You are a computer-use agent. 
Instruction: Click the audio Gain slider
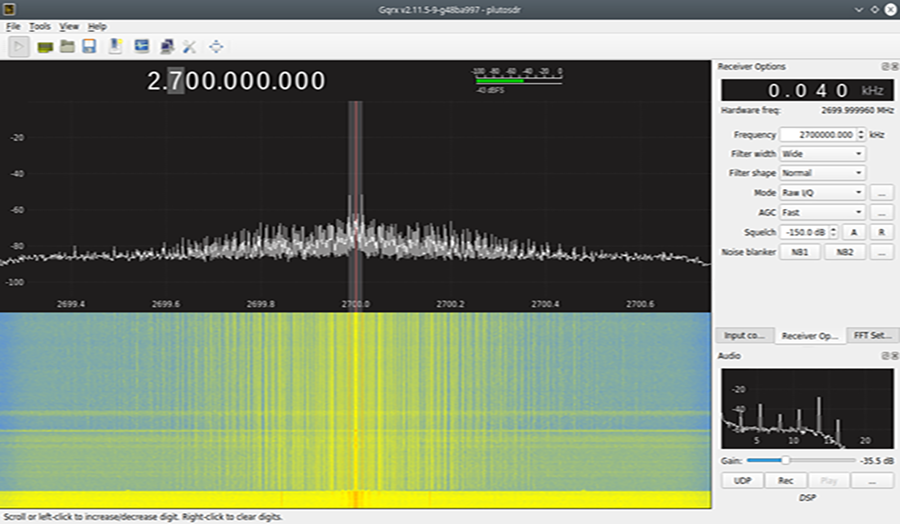(x=785, y=460)
